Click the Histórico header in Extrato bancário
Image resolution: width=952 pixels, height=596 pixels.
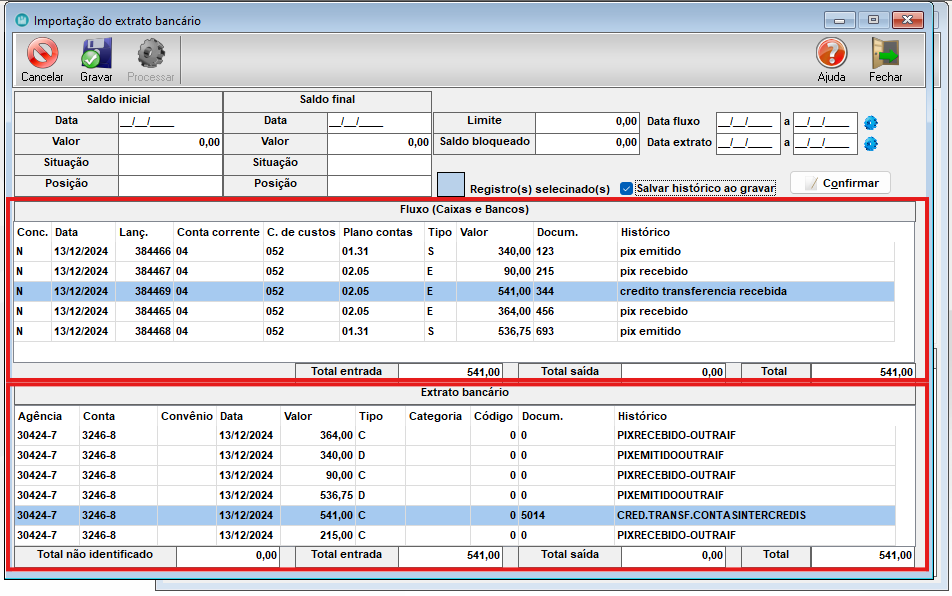coord(642,416)
